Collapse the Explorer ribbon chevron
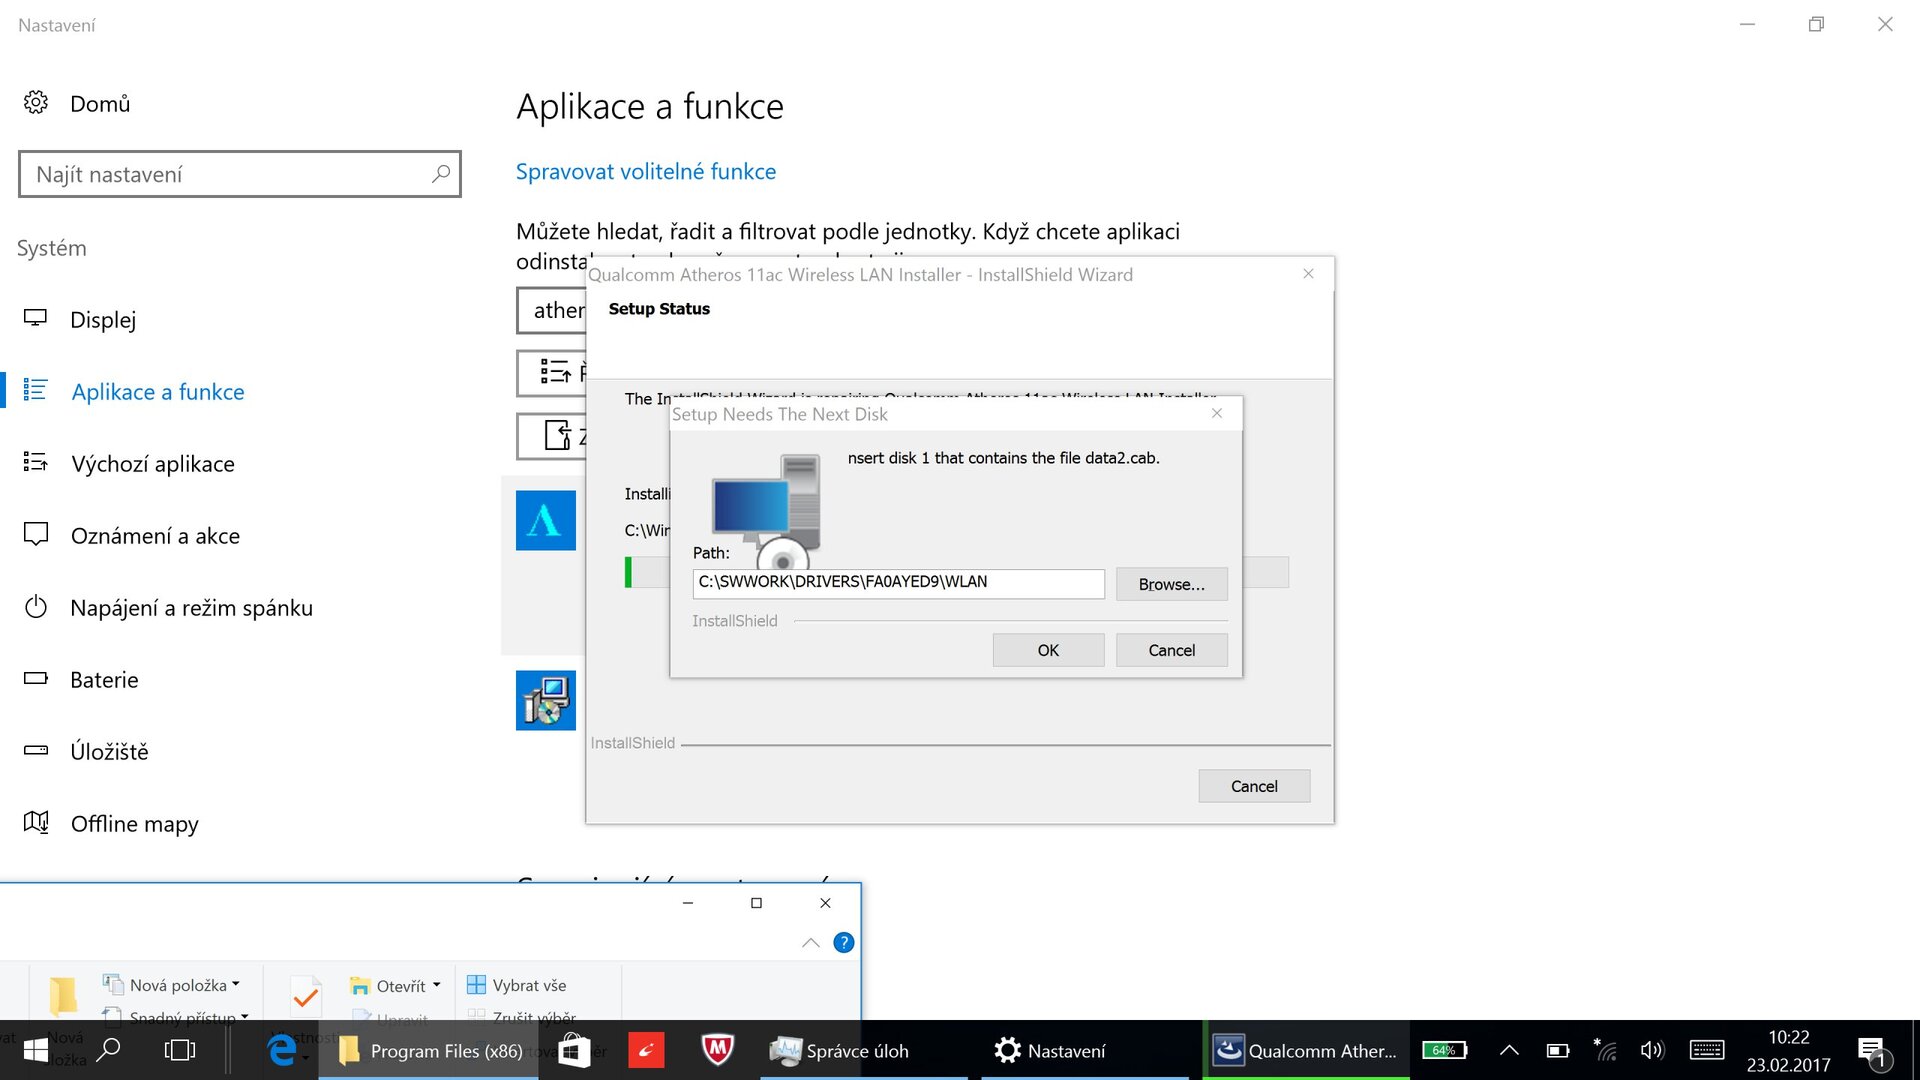This screenshot has width=1920, height=1080. coord(810,942)
